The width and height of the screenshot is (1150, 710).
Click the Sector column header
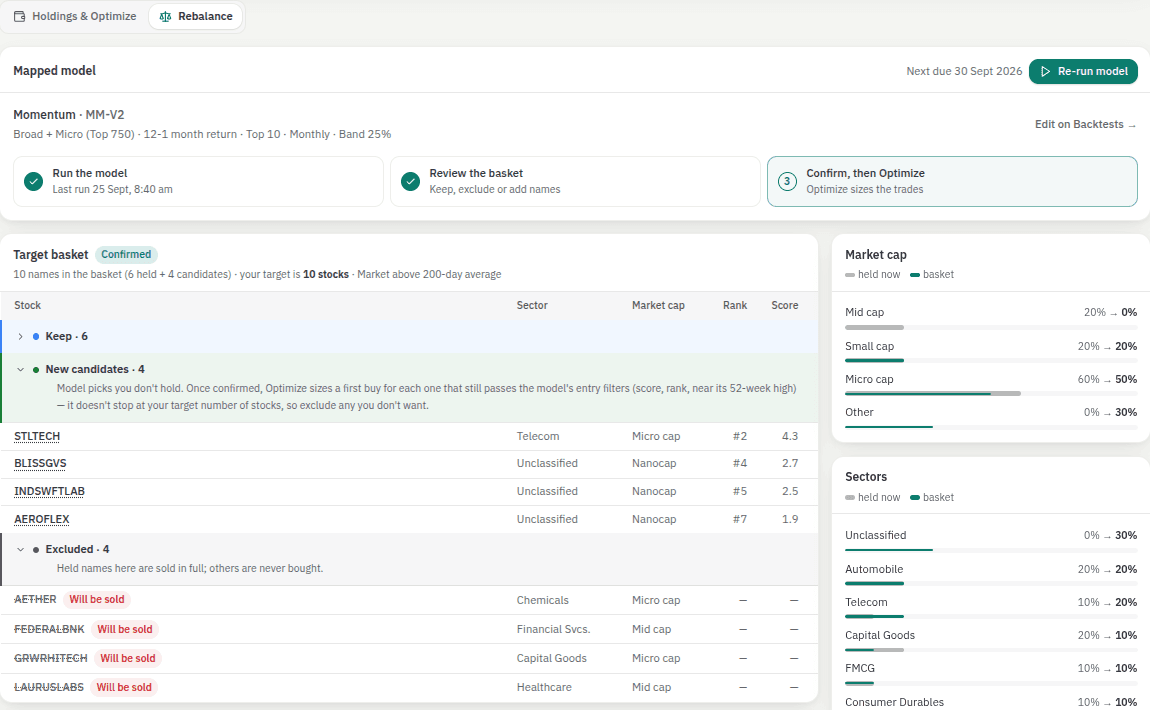(x=532, y=305)
